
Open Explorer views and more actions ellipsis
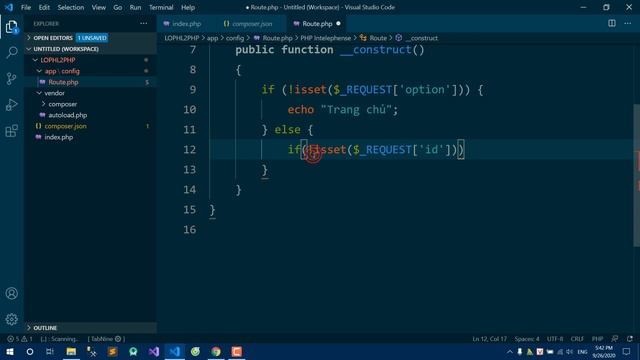click(x=144, y=24)
